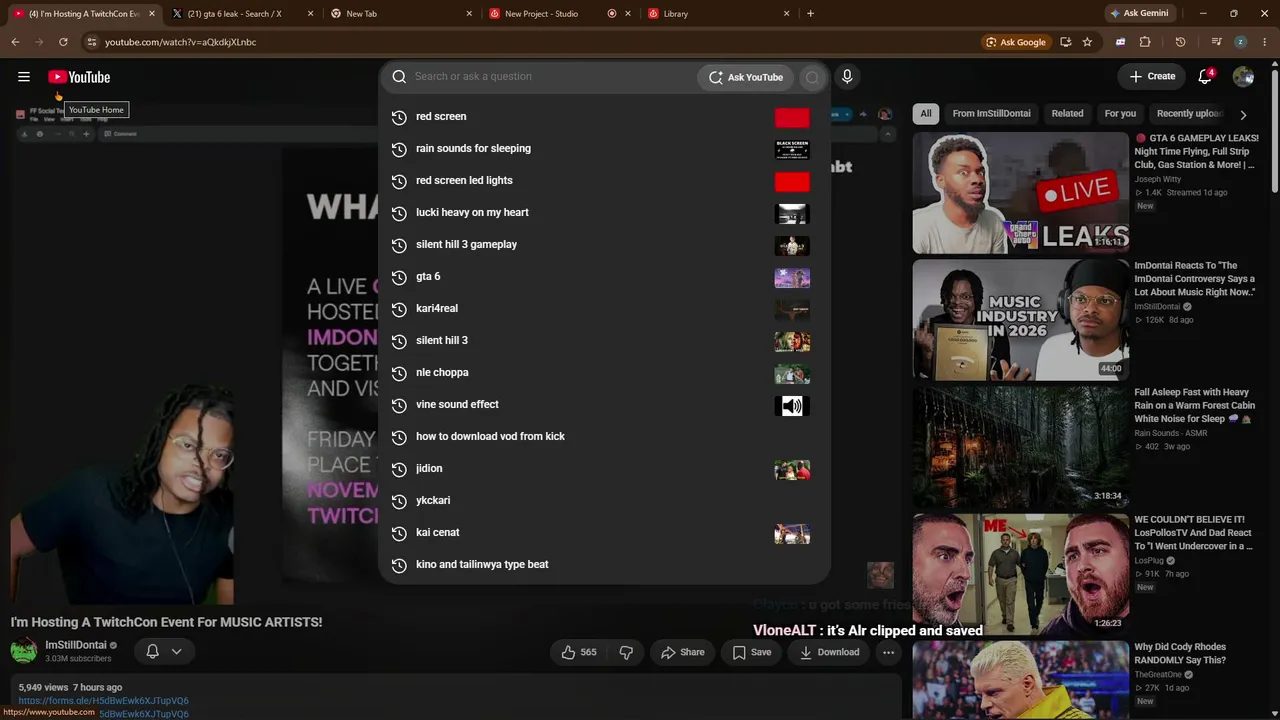This screenshot has width=1280, height=720.
Task: Open the forms.gle link in description
Action: coord(103,701)
